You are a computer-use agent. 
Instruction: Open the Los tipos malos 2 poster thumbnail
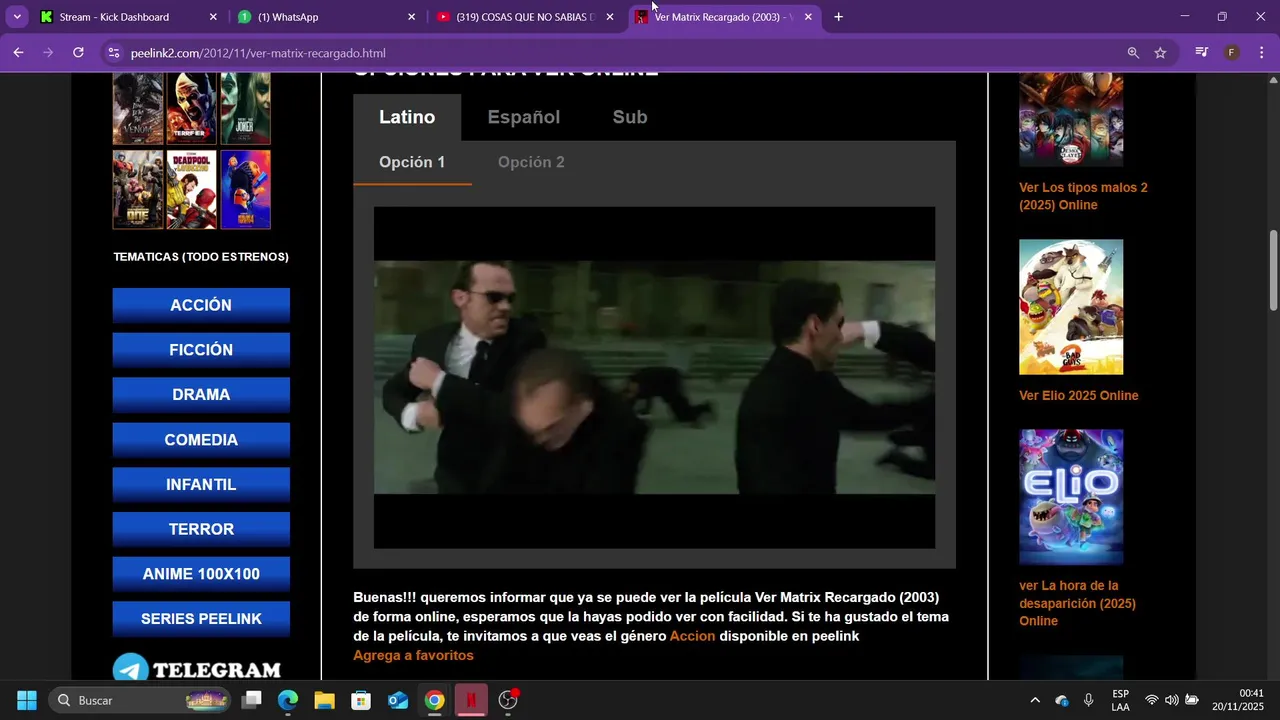pos(1071,307)
